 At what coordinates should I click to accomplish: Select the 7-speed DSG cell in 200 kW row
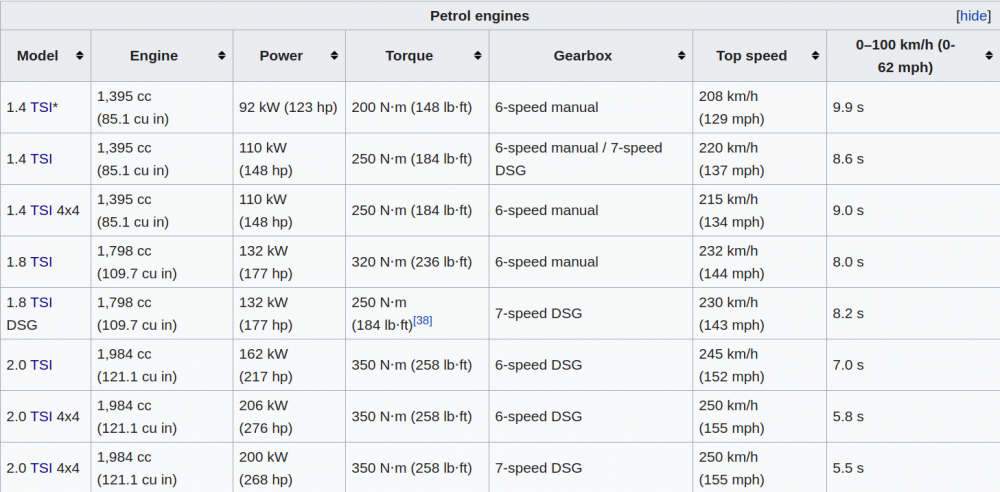point(591,468)
